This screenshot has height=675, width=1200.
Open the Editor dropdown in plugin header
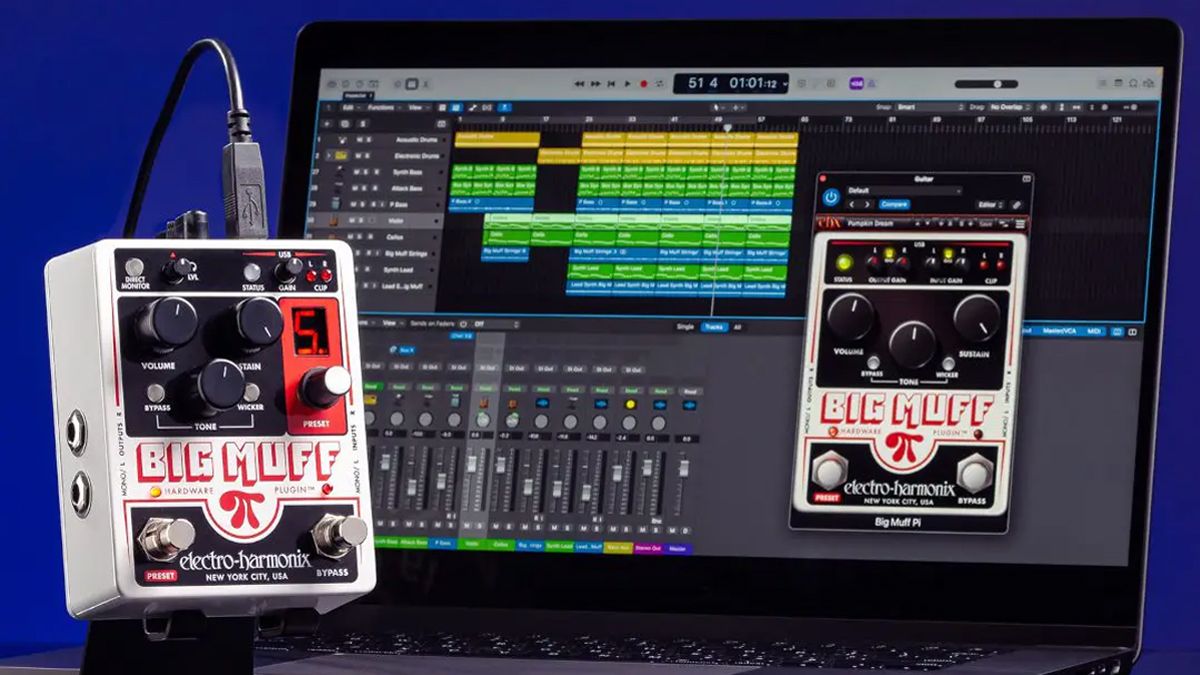989,204
